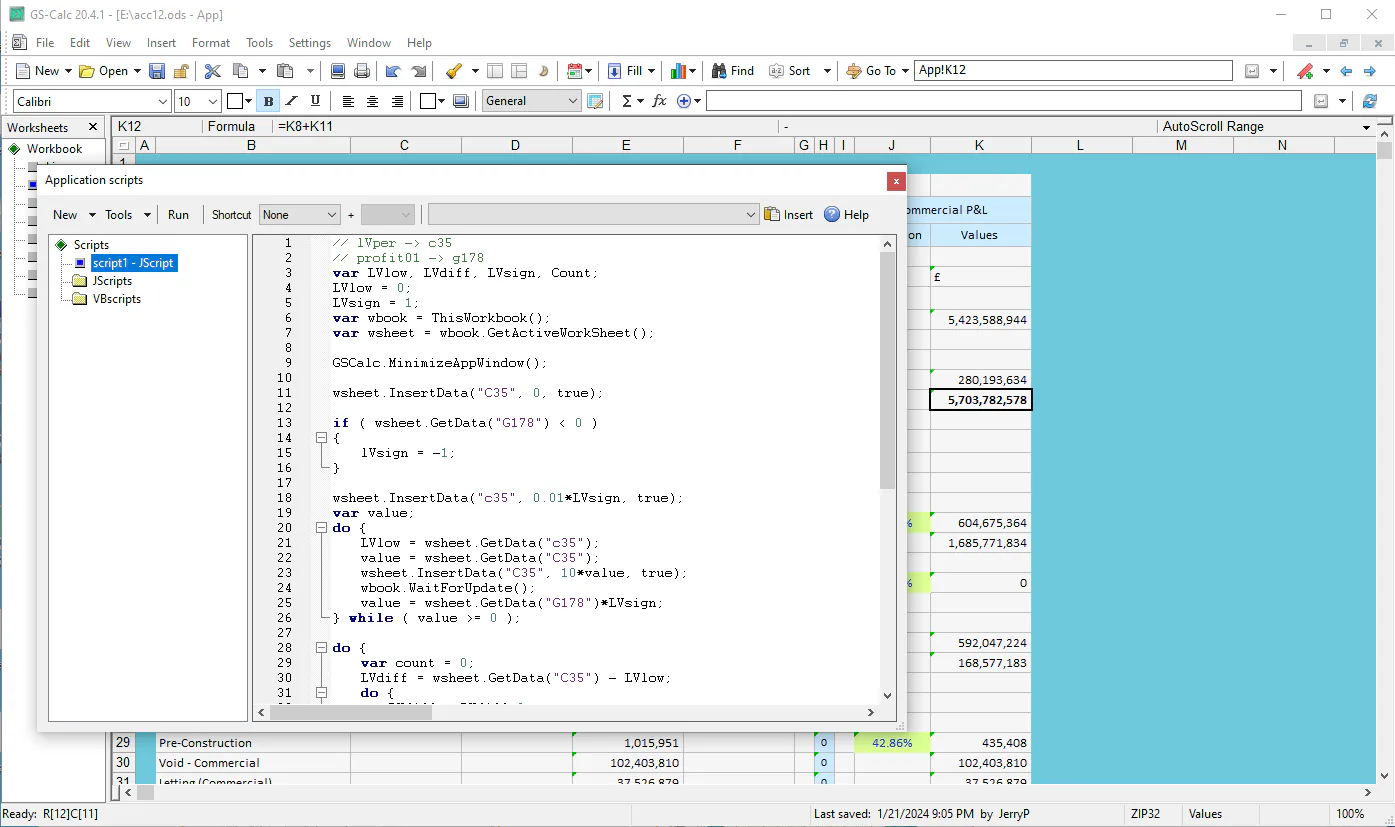Open the Settings menu
Image resolution: width=1395 pixels, height=827 pixels.
point(310,43)
